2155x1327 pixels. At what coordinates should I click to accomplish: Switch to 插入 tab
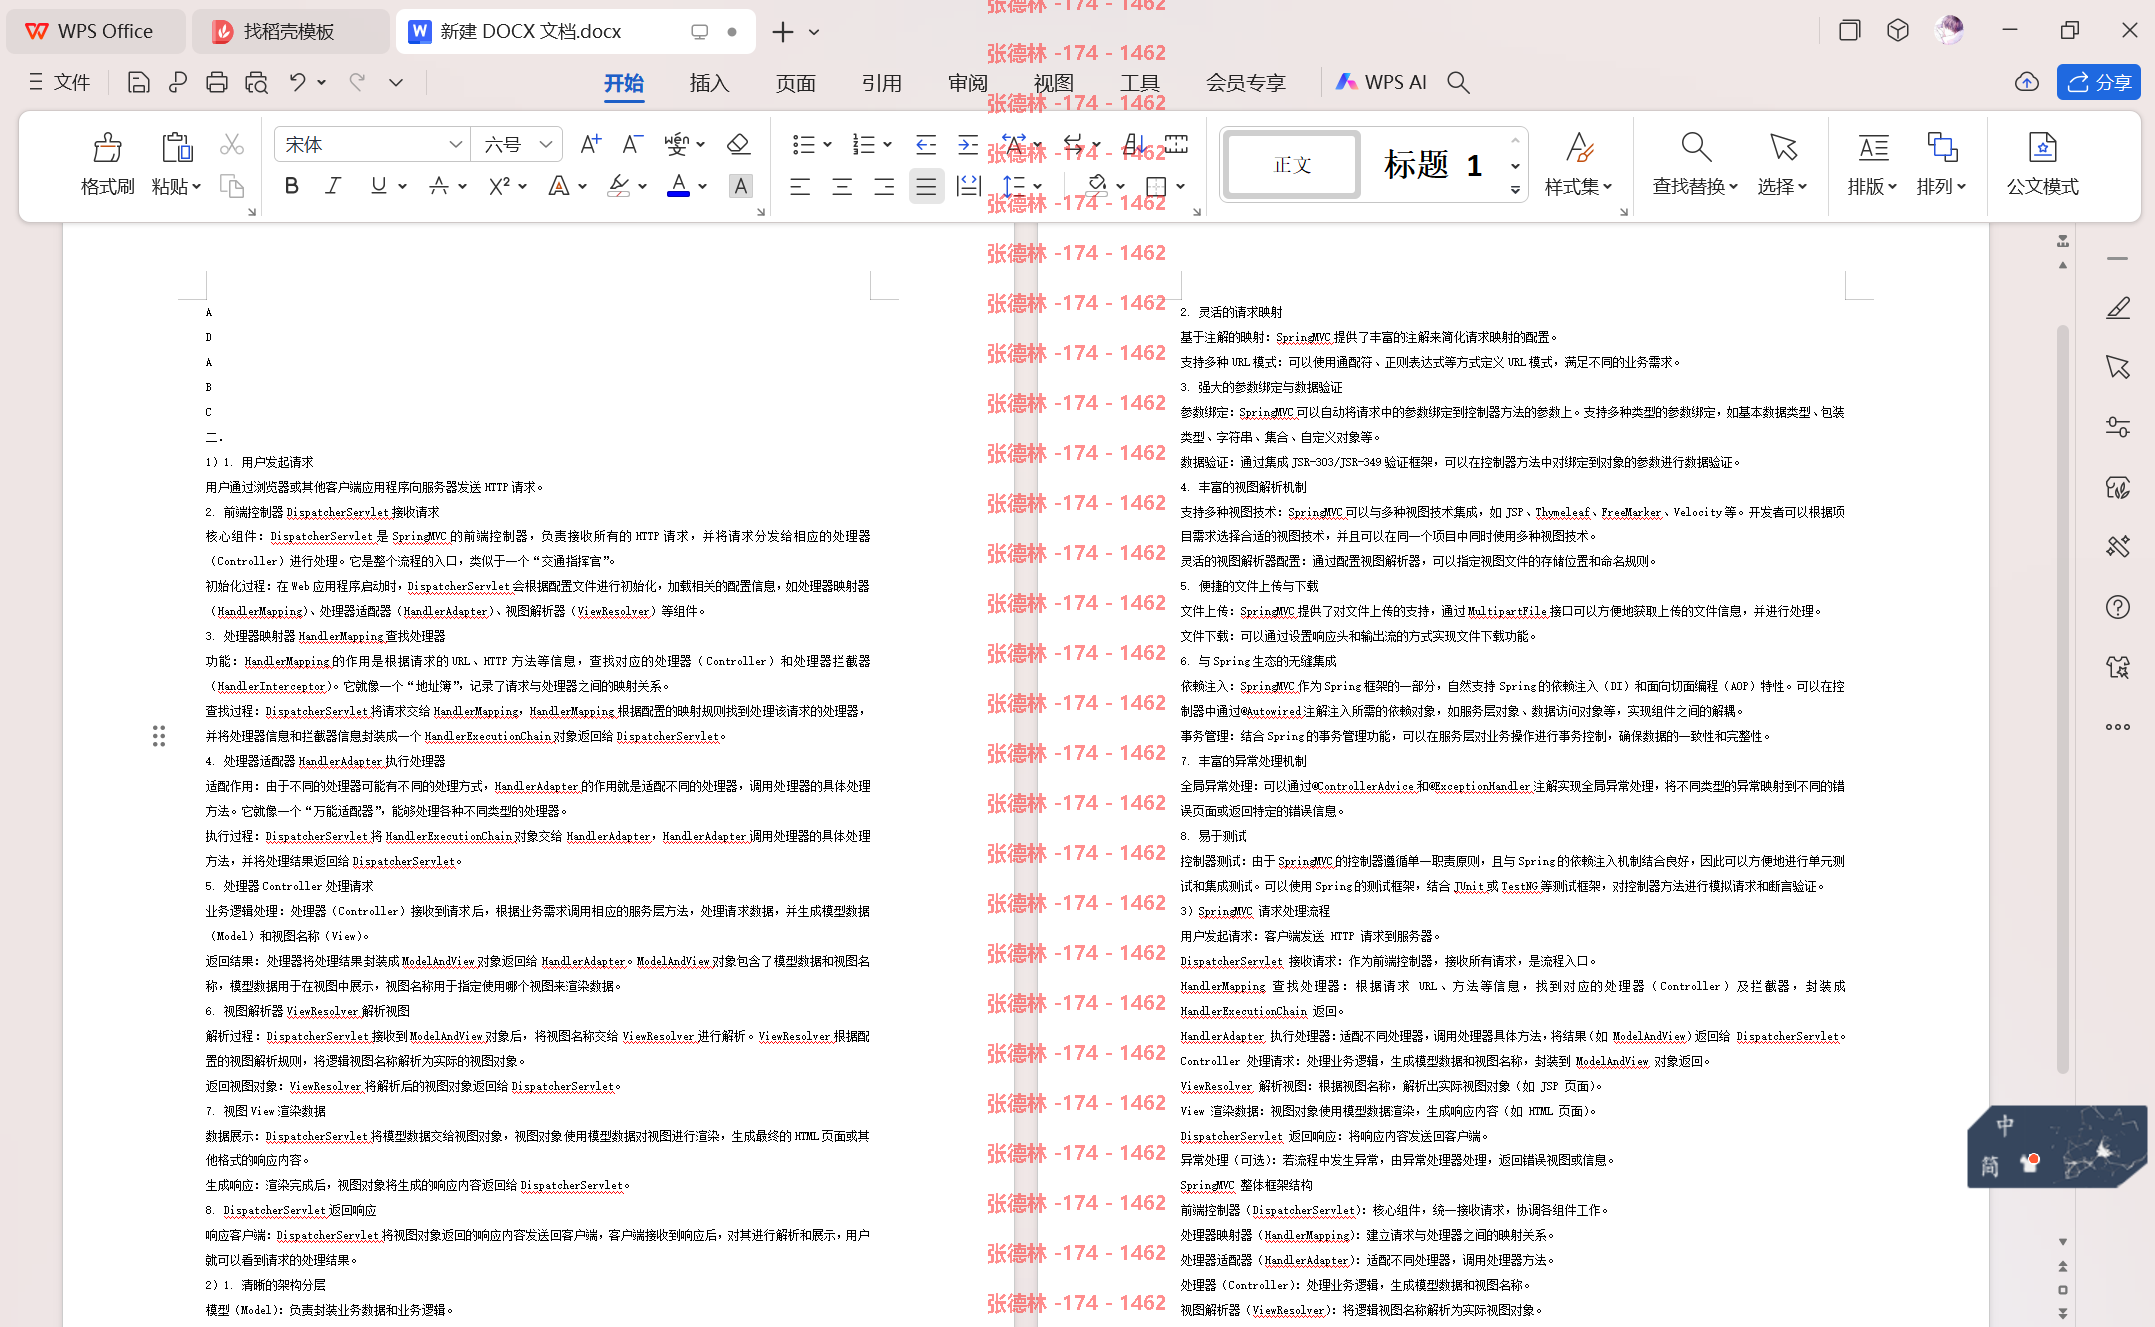click(709, 83)
